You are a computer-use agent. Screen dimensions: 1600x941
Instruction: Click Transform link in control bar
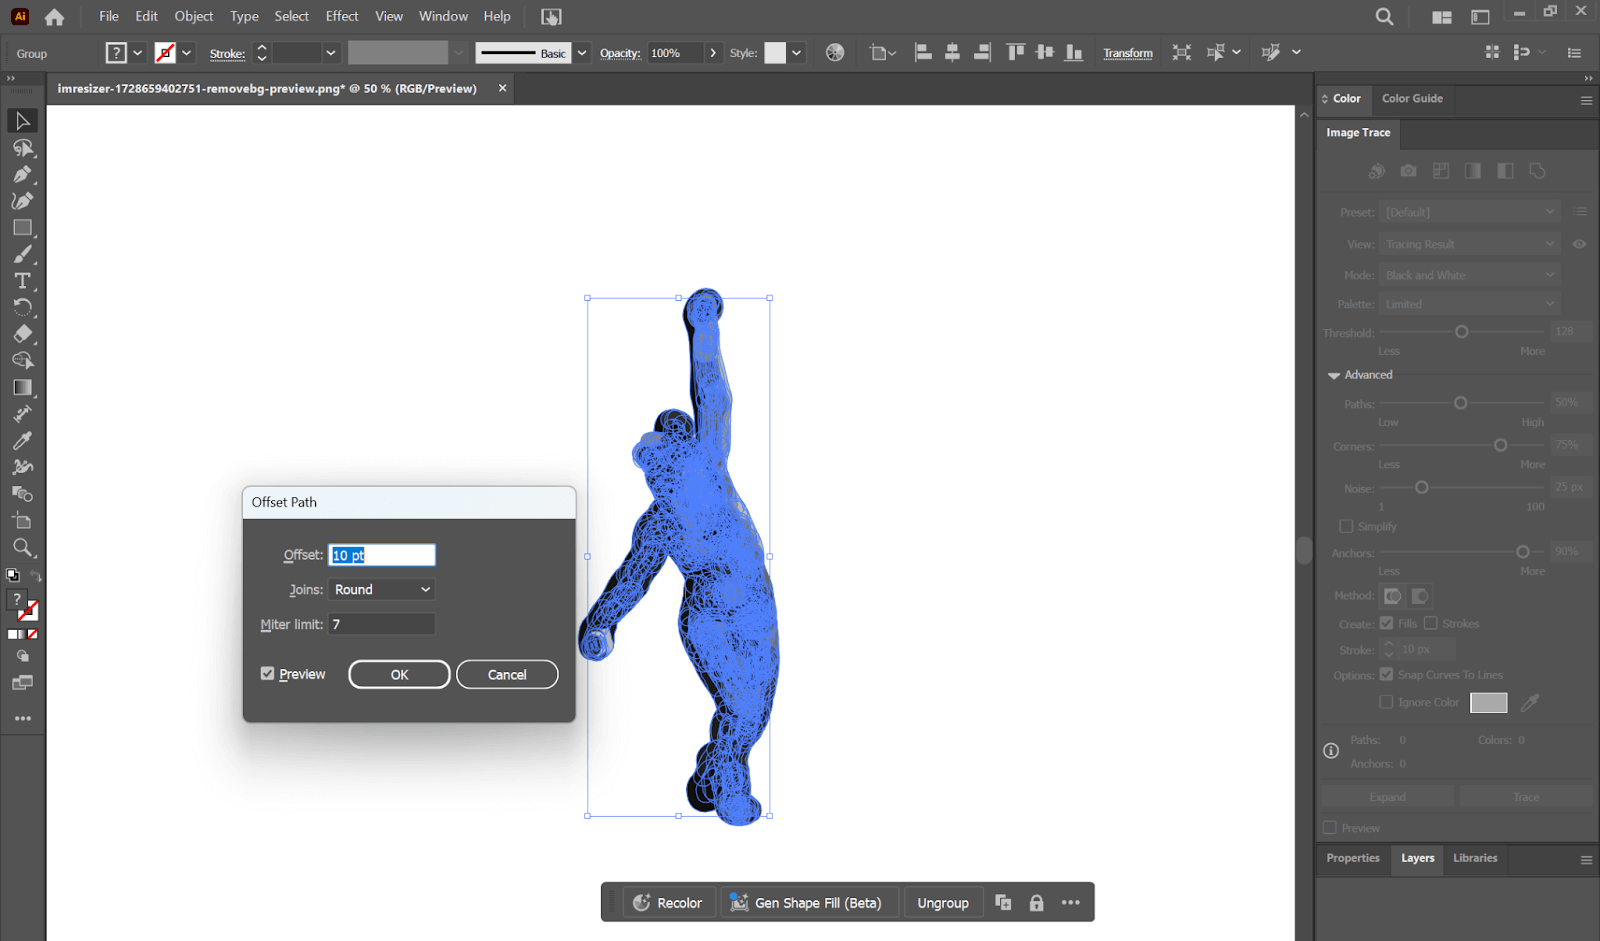1128,53
